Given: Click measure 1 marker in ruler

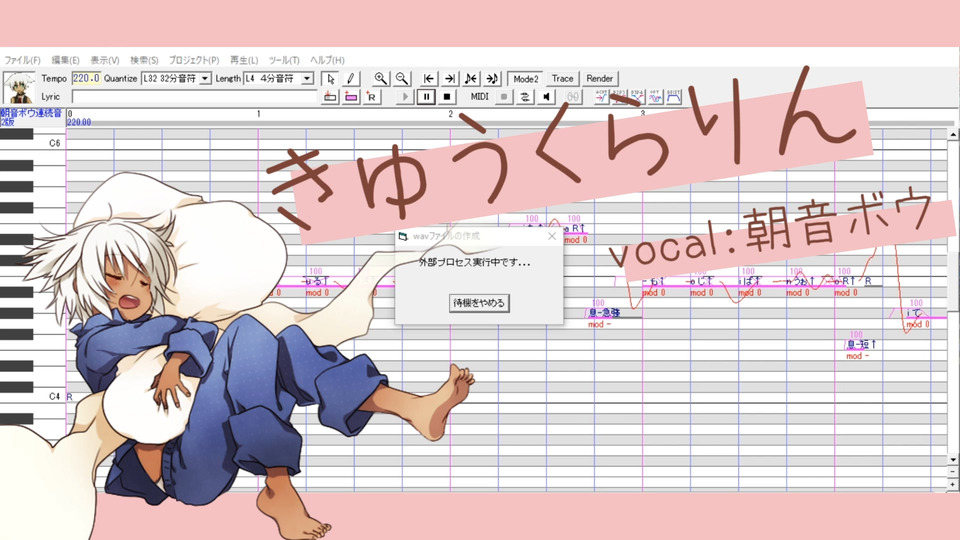Looking at the screenshot, I should 259,114.
